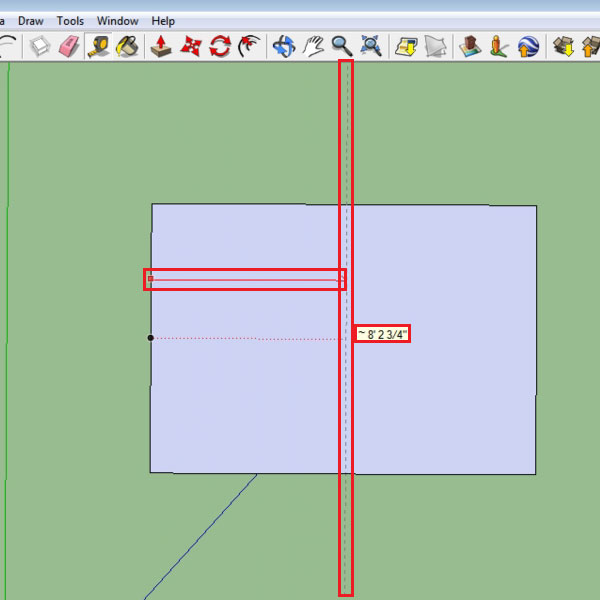Open the Draw menu
Screen dimensions: 600x600
click(x=31, y=21)
